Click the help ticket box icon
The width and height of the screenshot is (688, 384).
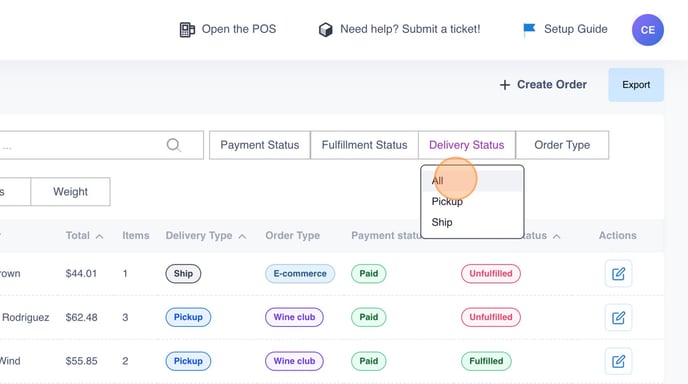(326, 29)
